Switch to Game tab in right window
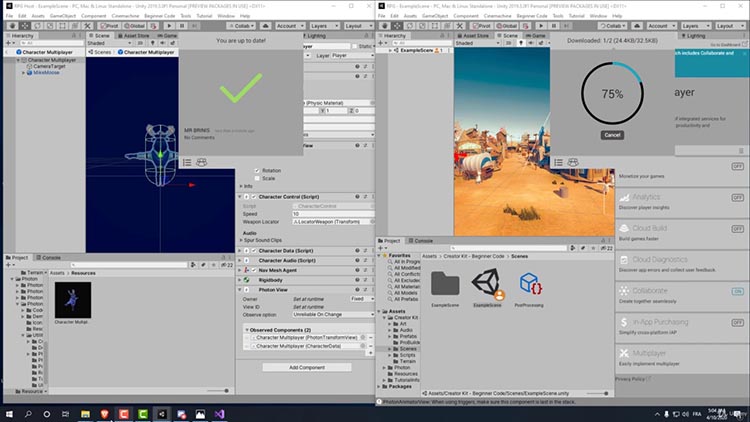The width and height of the screenshot is (750, 422). click(x=536, y=36)
